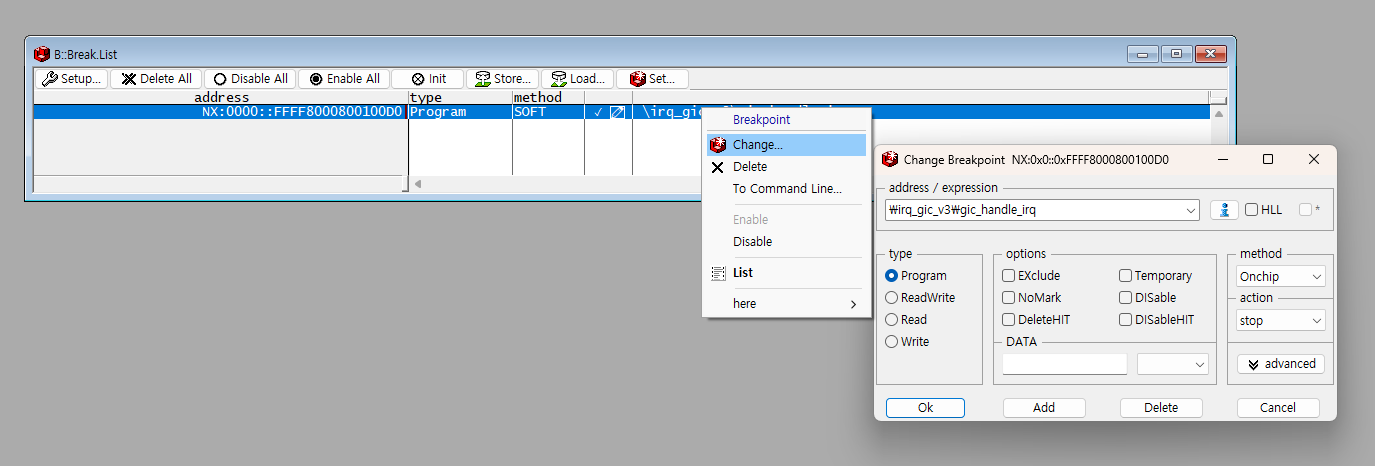Click the Ok button

pyautogui.click(x=925, y=408)
